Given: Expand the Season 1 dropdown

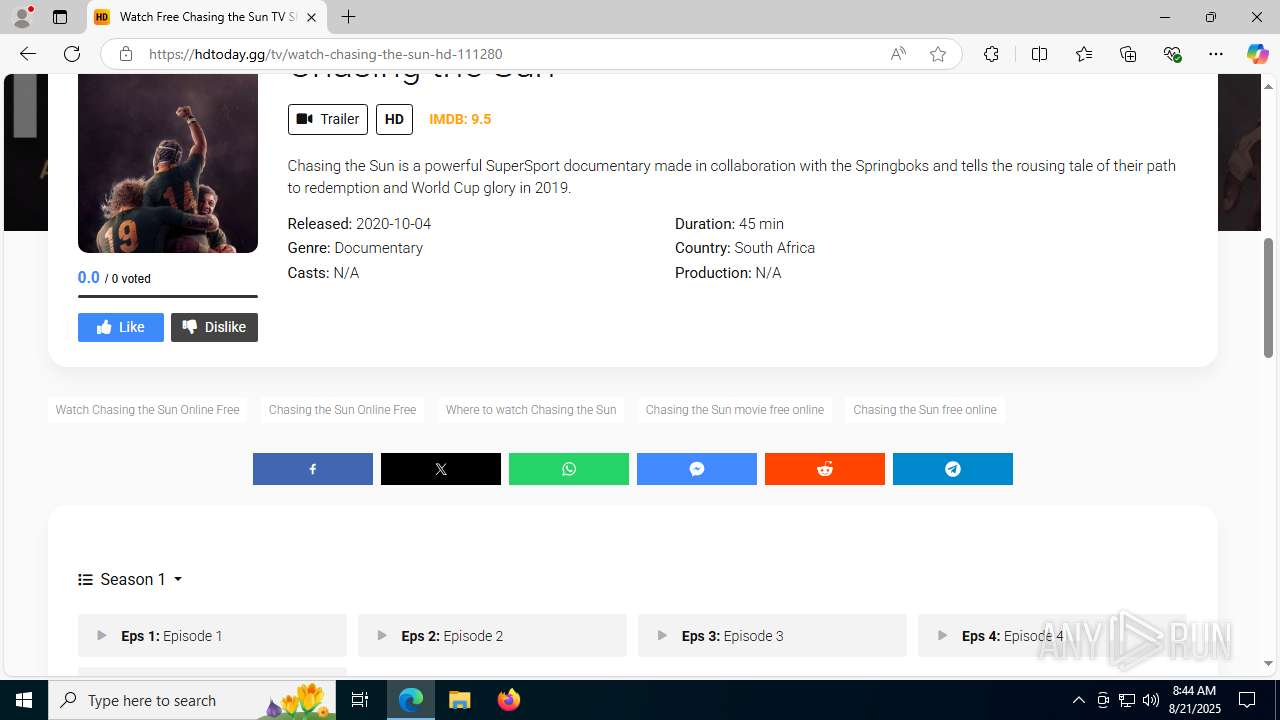Looking at the screenshot, I should pos(130,579).
